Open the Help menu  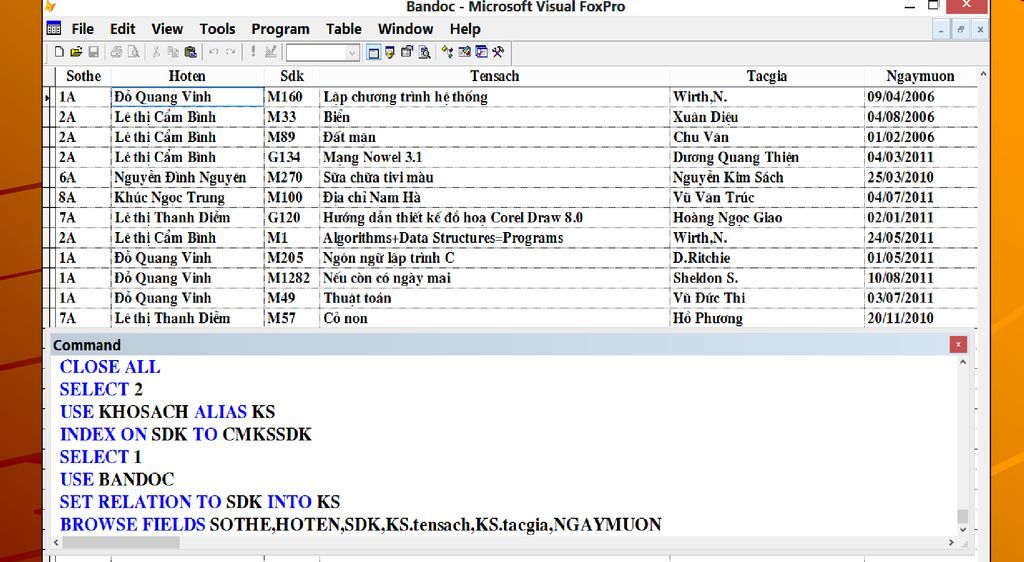465,29
